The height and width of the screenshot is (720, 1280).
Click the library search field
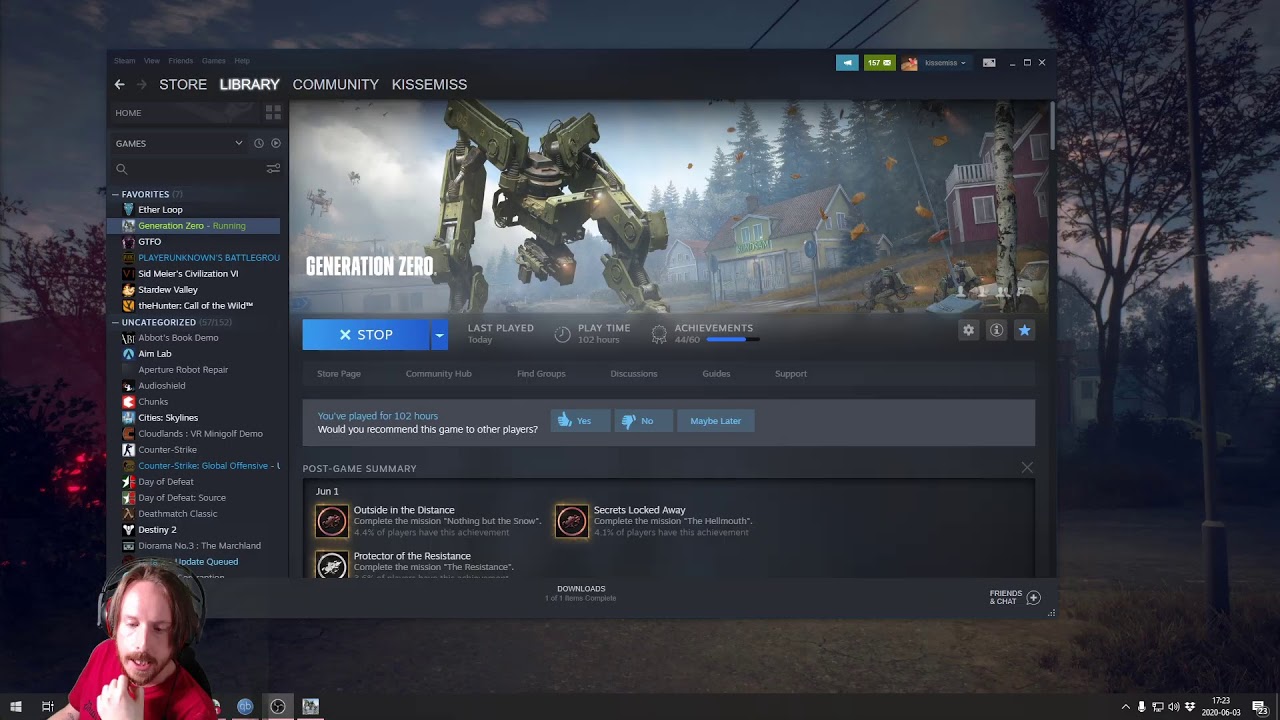tap(190, 169)
